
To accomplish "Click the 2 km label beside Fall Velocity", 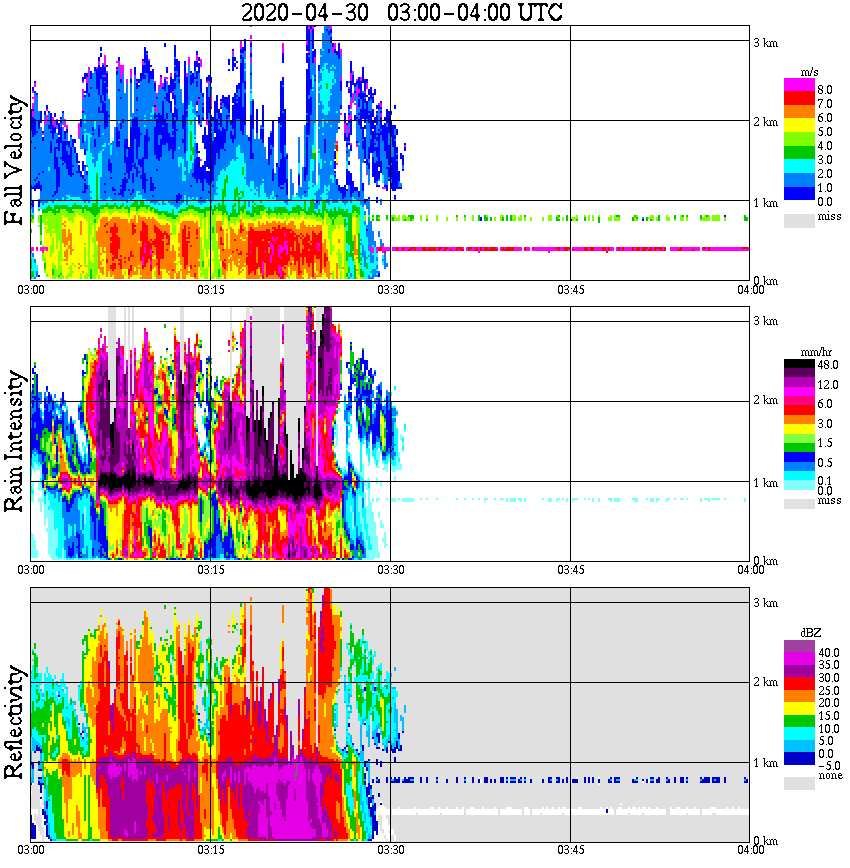I will [766, 122].
